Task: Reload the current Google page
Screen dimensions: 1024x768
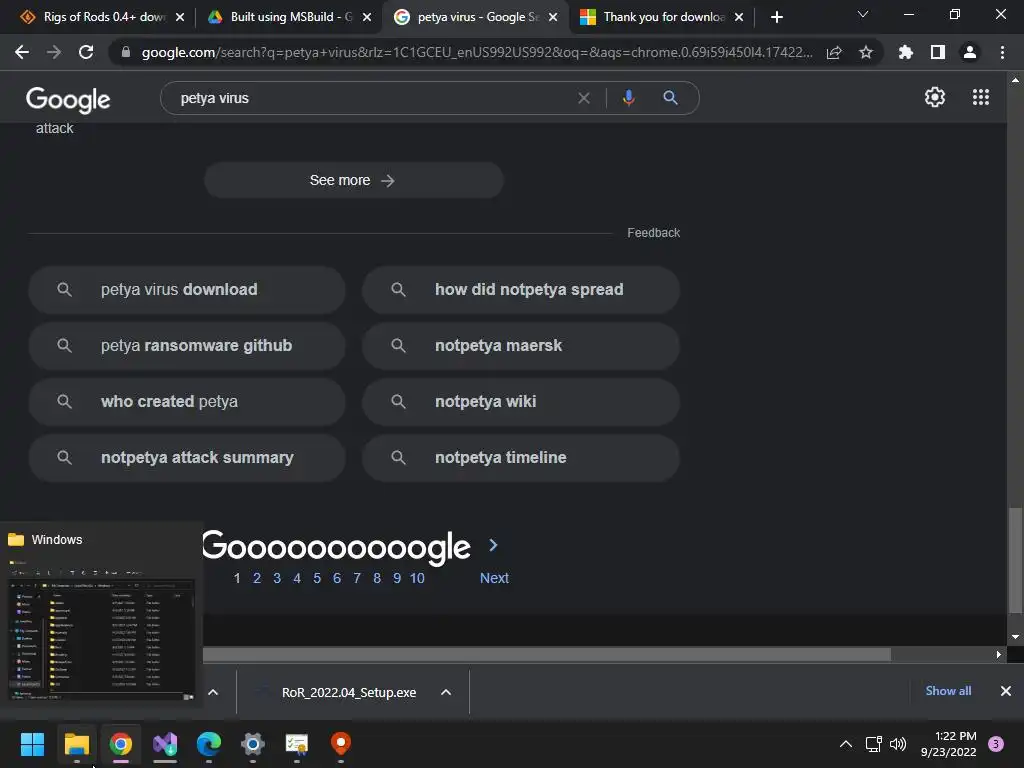Action: pos(86,52)
